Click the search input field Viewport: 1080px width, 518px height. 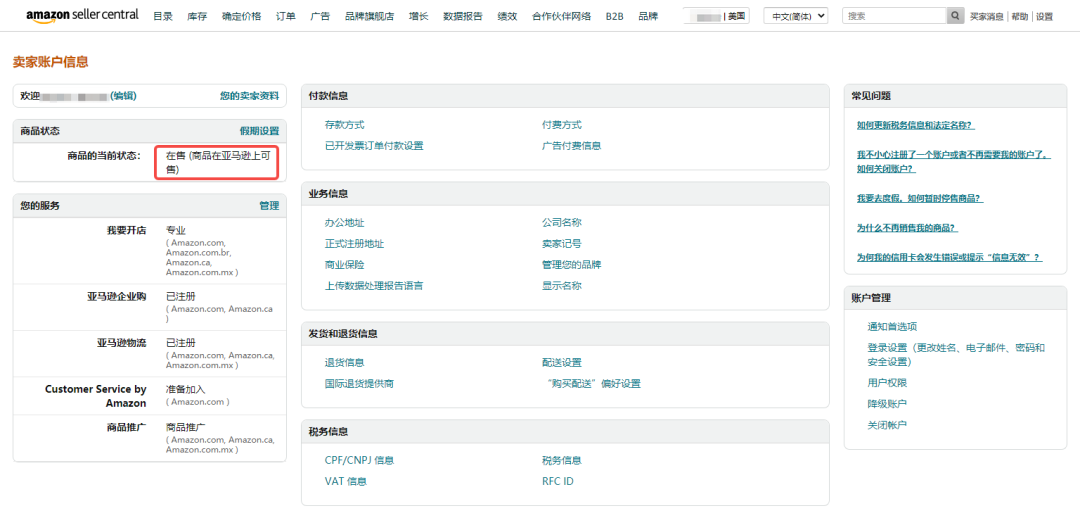pyautogui.click(x=895, y=16)
